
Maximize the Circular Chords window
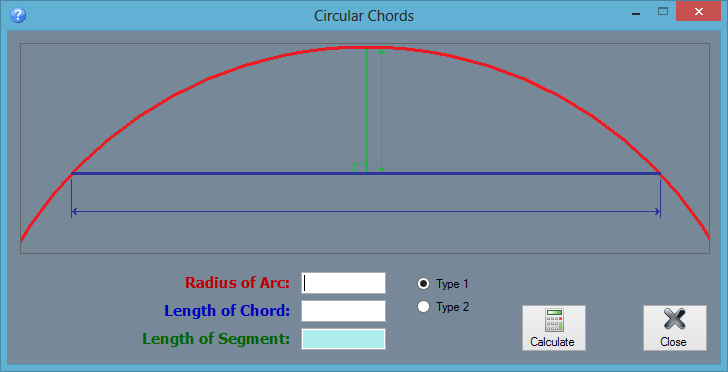663,12
